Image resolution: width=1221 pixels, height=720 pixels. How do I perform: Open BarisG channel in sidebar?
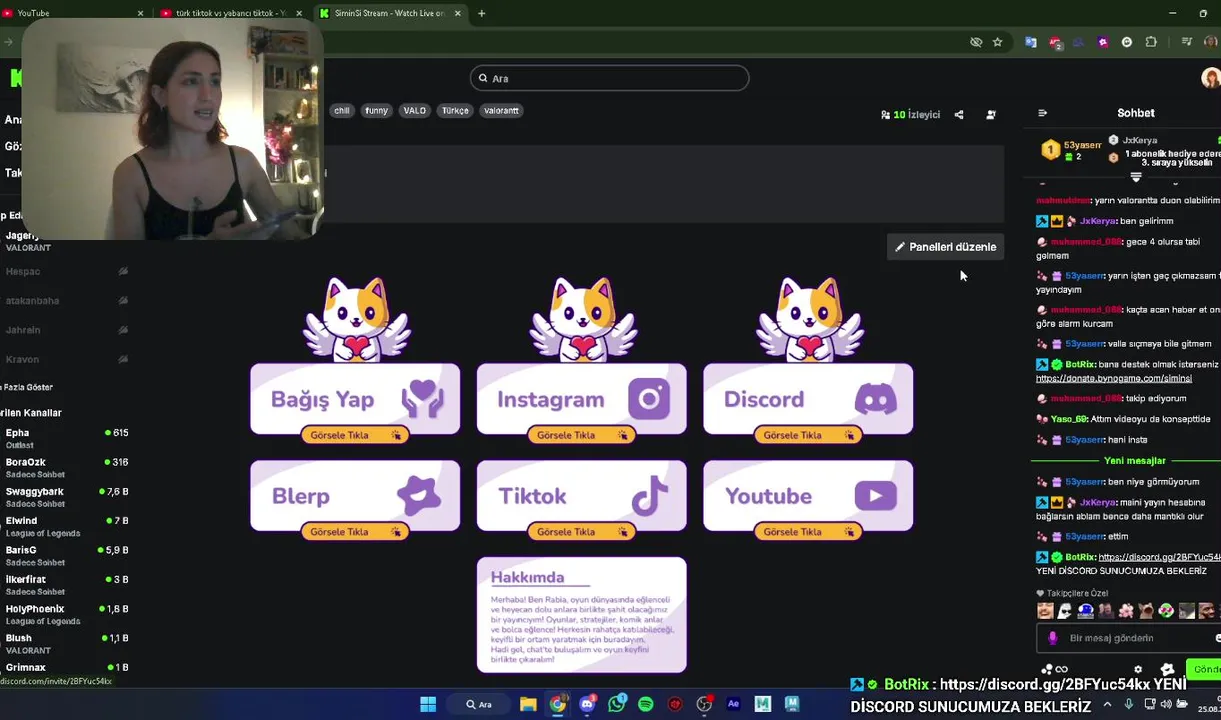tap(65, 556)
